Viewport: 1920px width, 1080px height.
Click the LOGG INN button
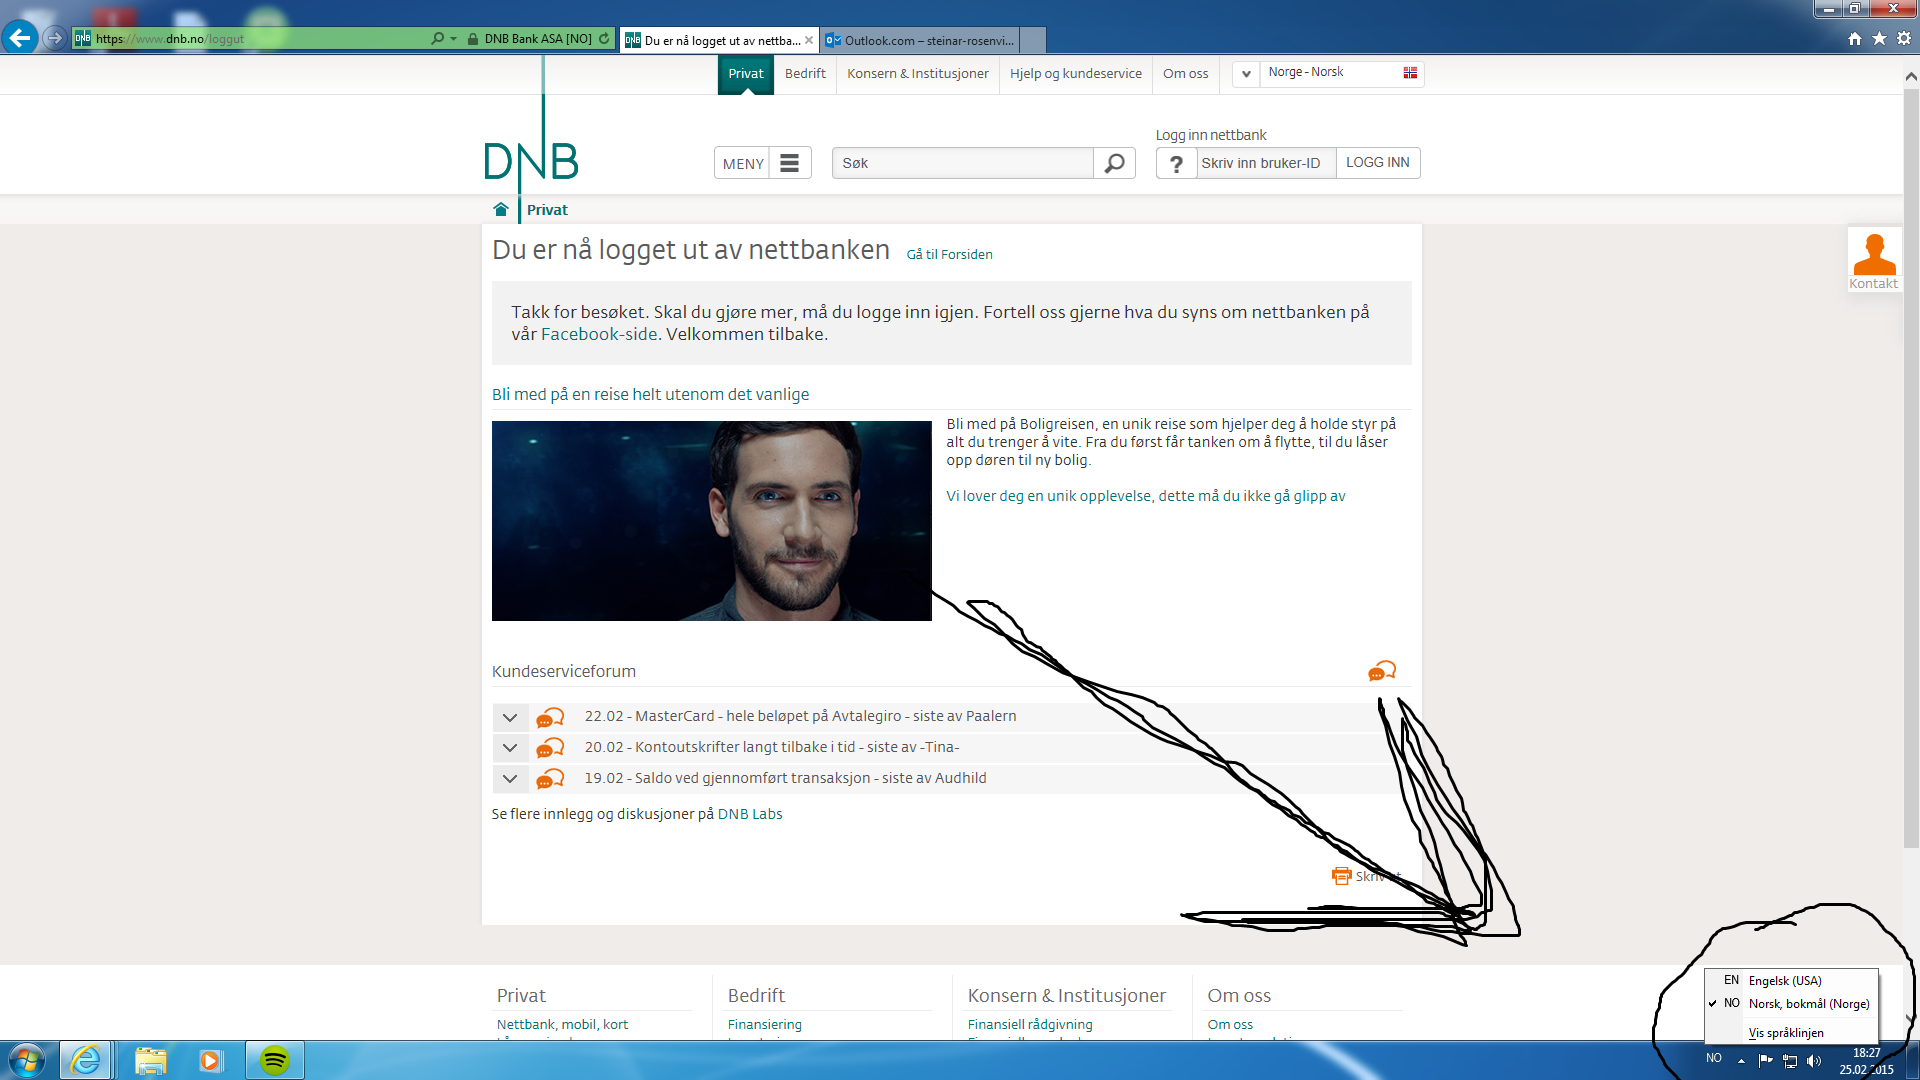(1378, 163)
